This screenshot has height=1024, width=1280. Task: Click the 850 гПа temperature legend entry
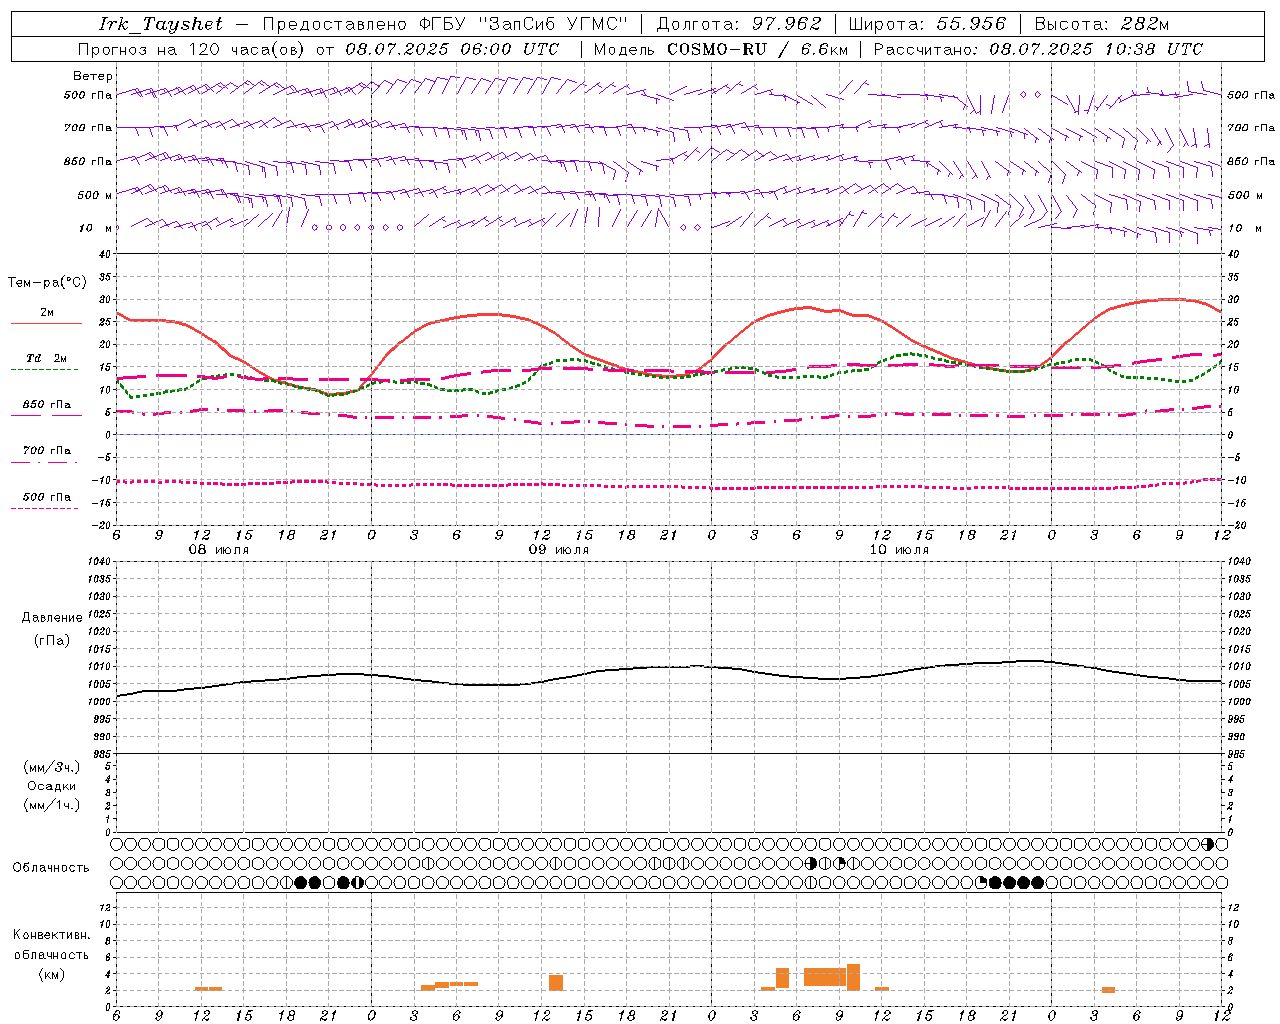coord(47,405)
